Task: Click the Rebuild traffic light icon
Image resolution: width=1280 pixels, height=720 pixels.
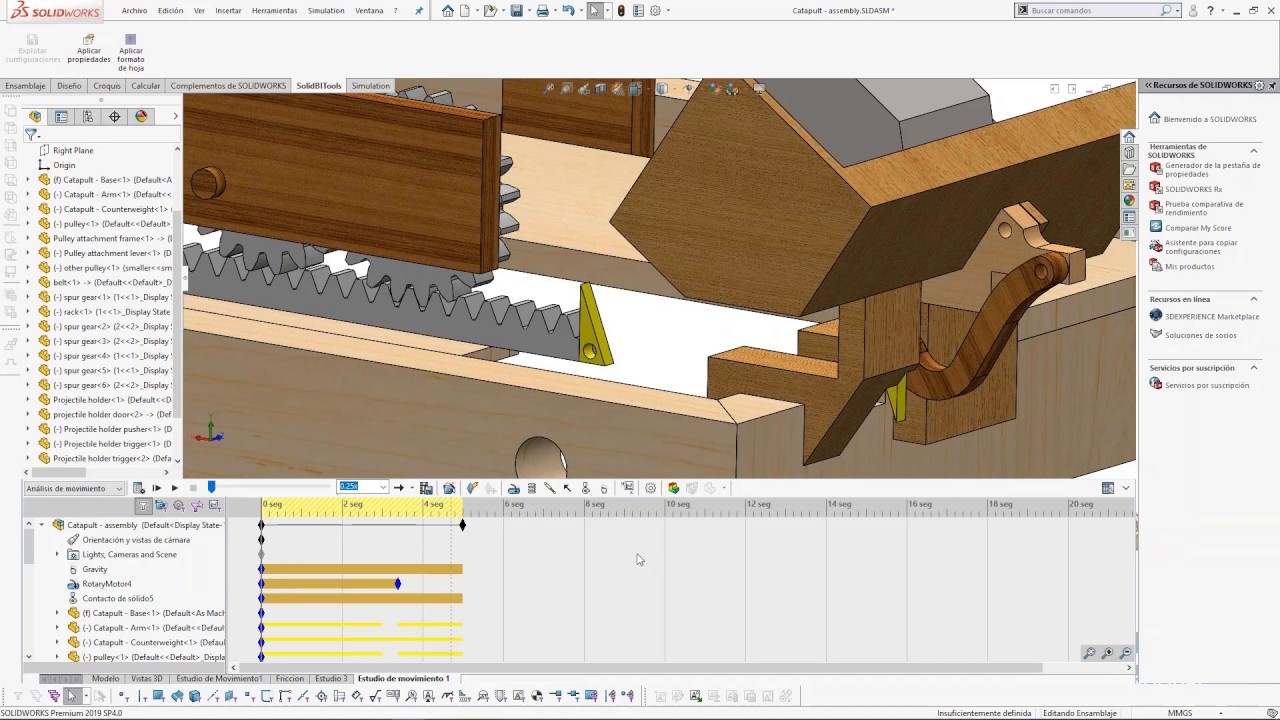Action: point(621,11)
